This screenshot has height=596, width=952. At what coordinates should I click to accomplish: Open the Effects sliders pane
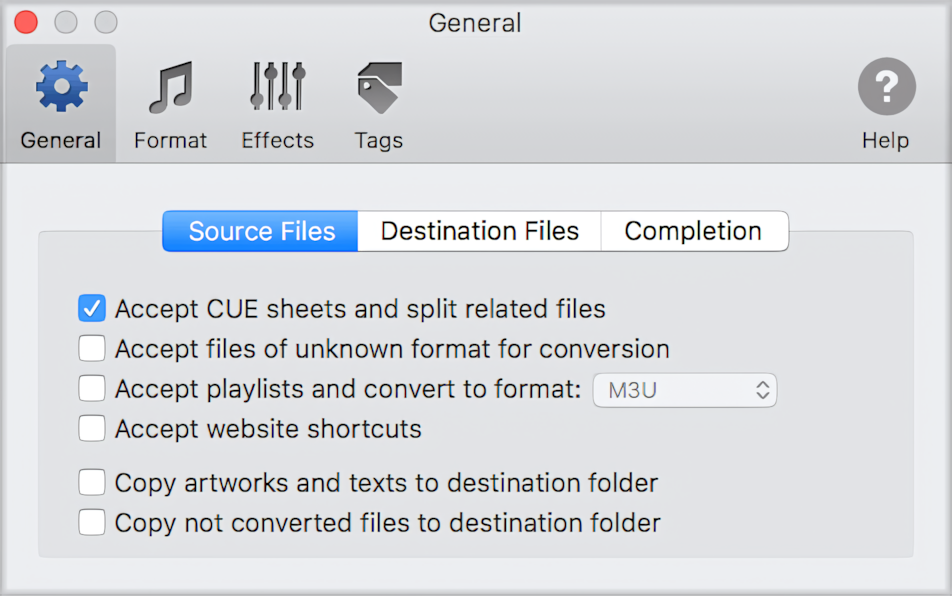point(277,86)
